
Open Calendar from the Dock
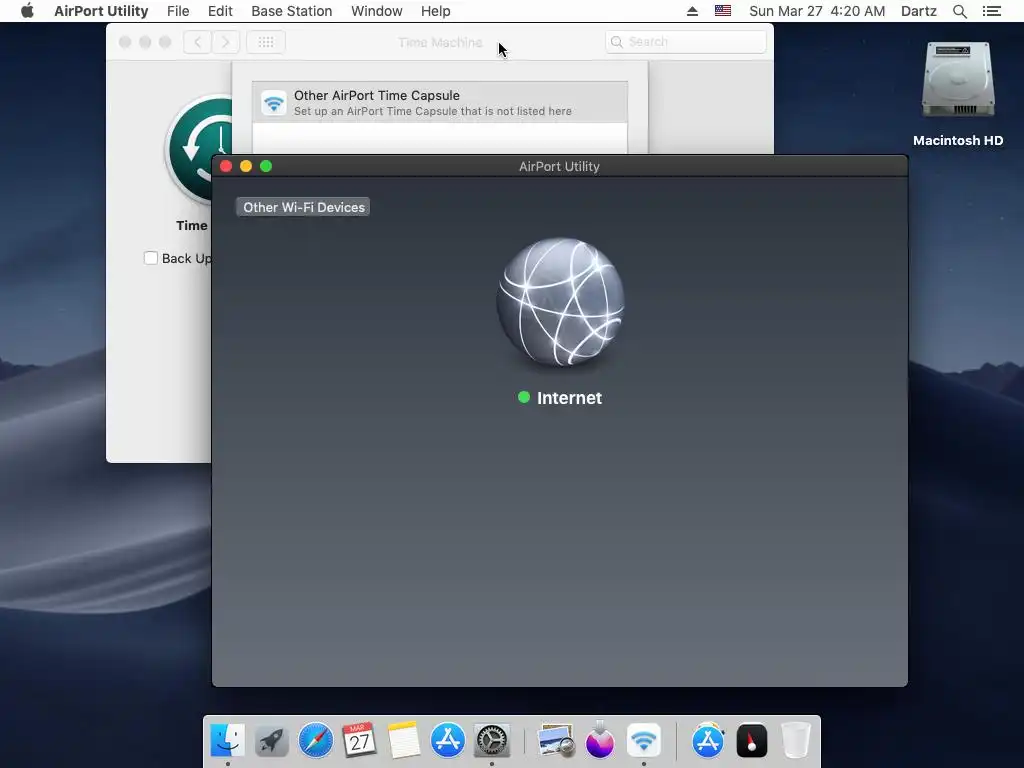point(359,740)
